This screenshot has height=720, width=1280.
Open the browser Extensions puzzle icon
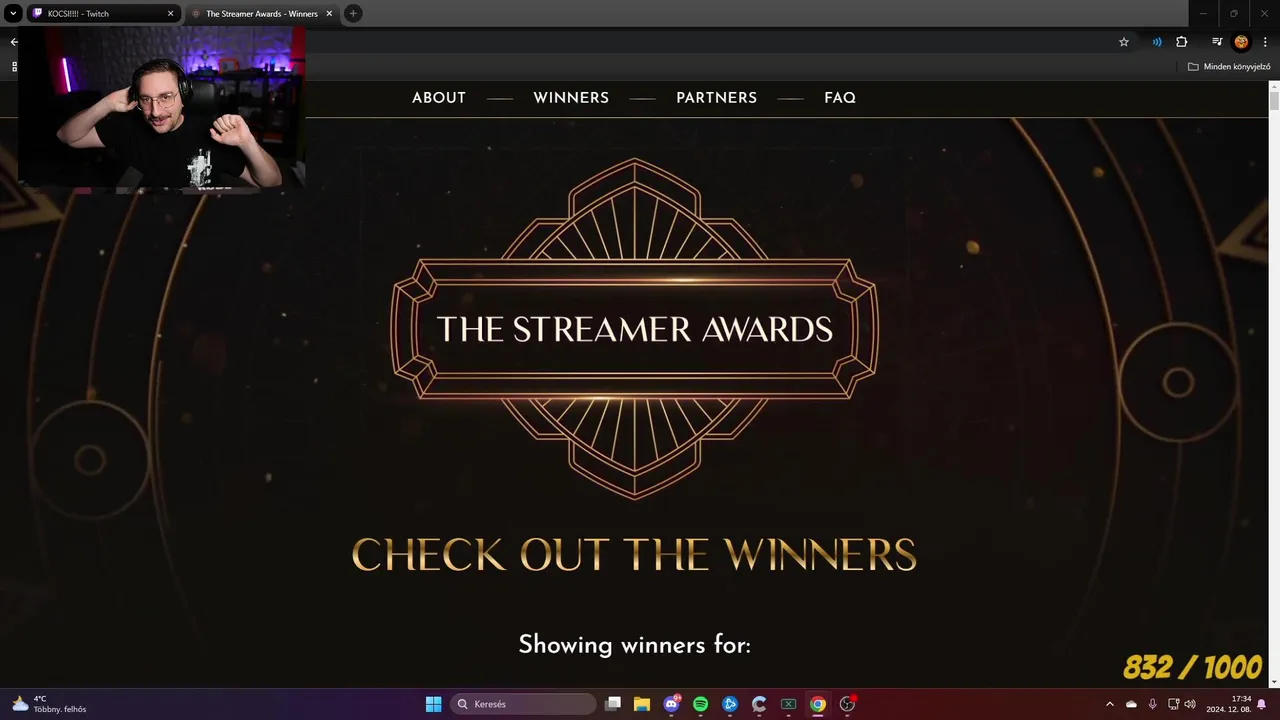1182,42
